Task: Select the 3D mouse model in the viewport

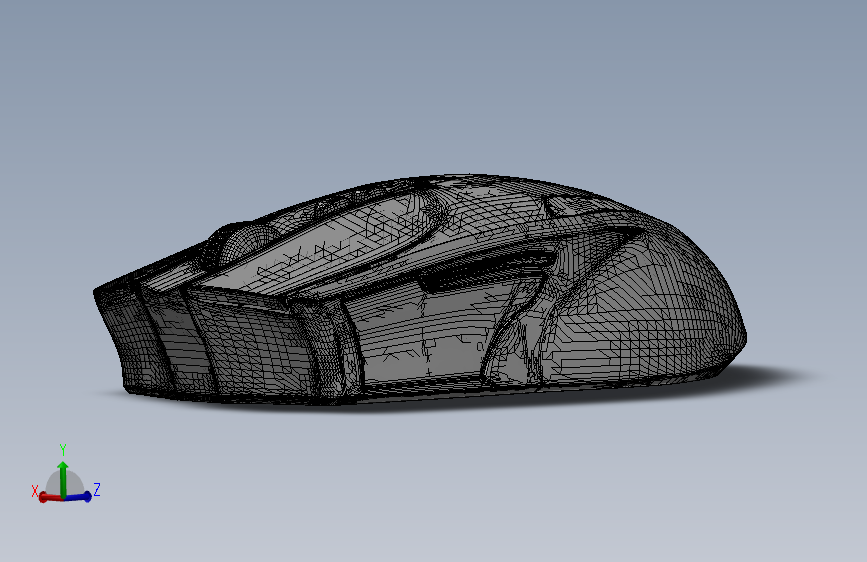Action: click(x=420, y=290)
